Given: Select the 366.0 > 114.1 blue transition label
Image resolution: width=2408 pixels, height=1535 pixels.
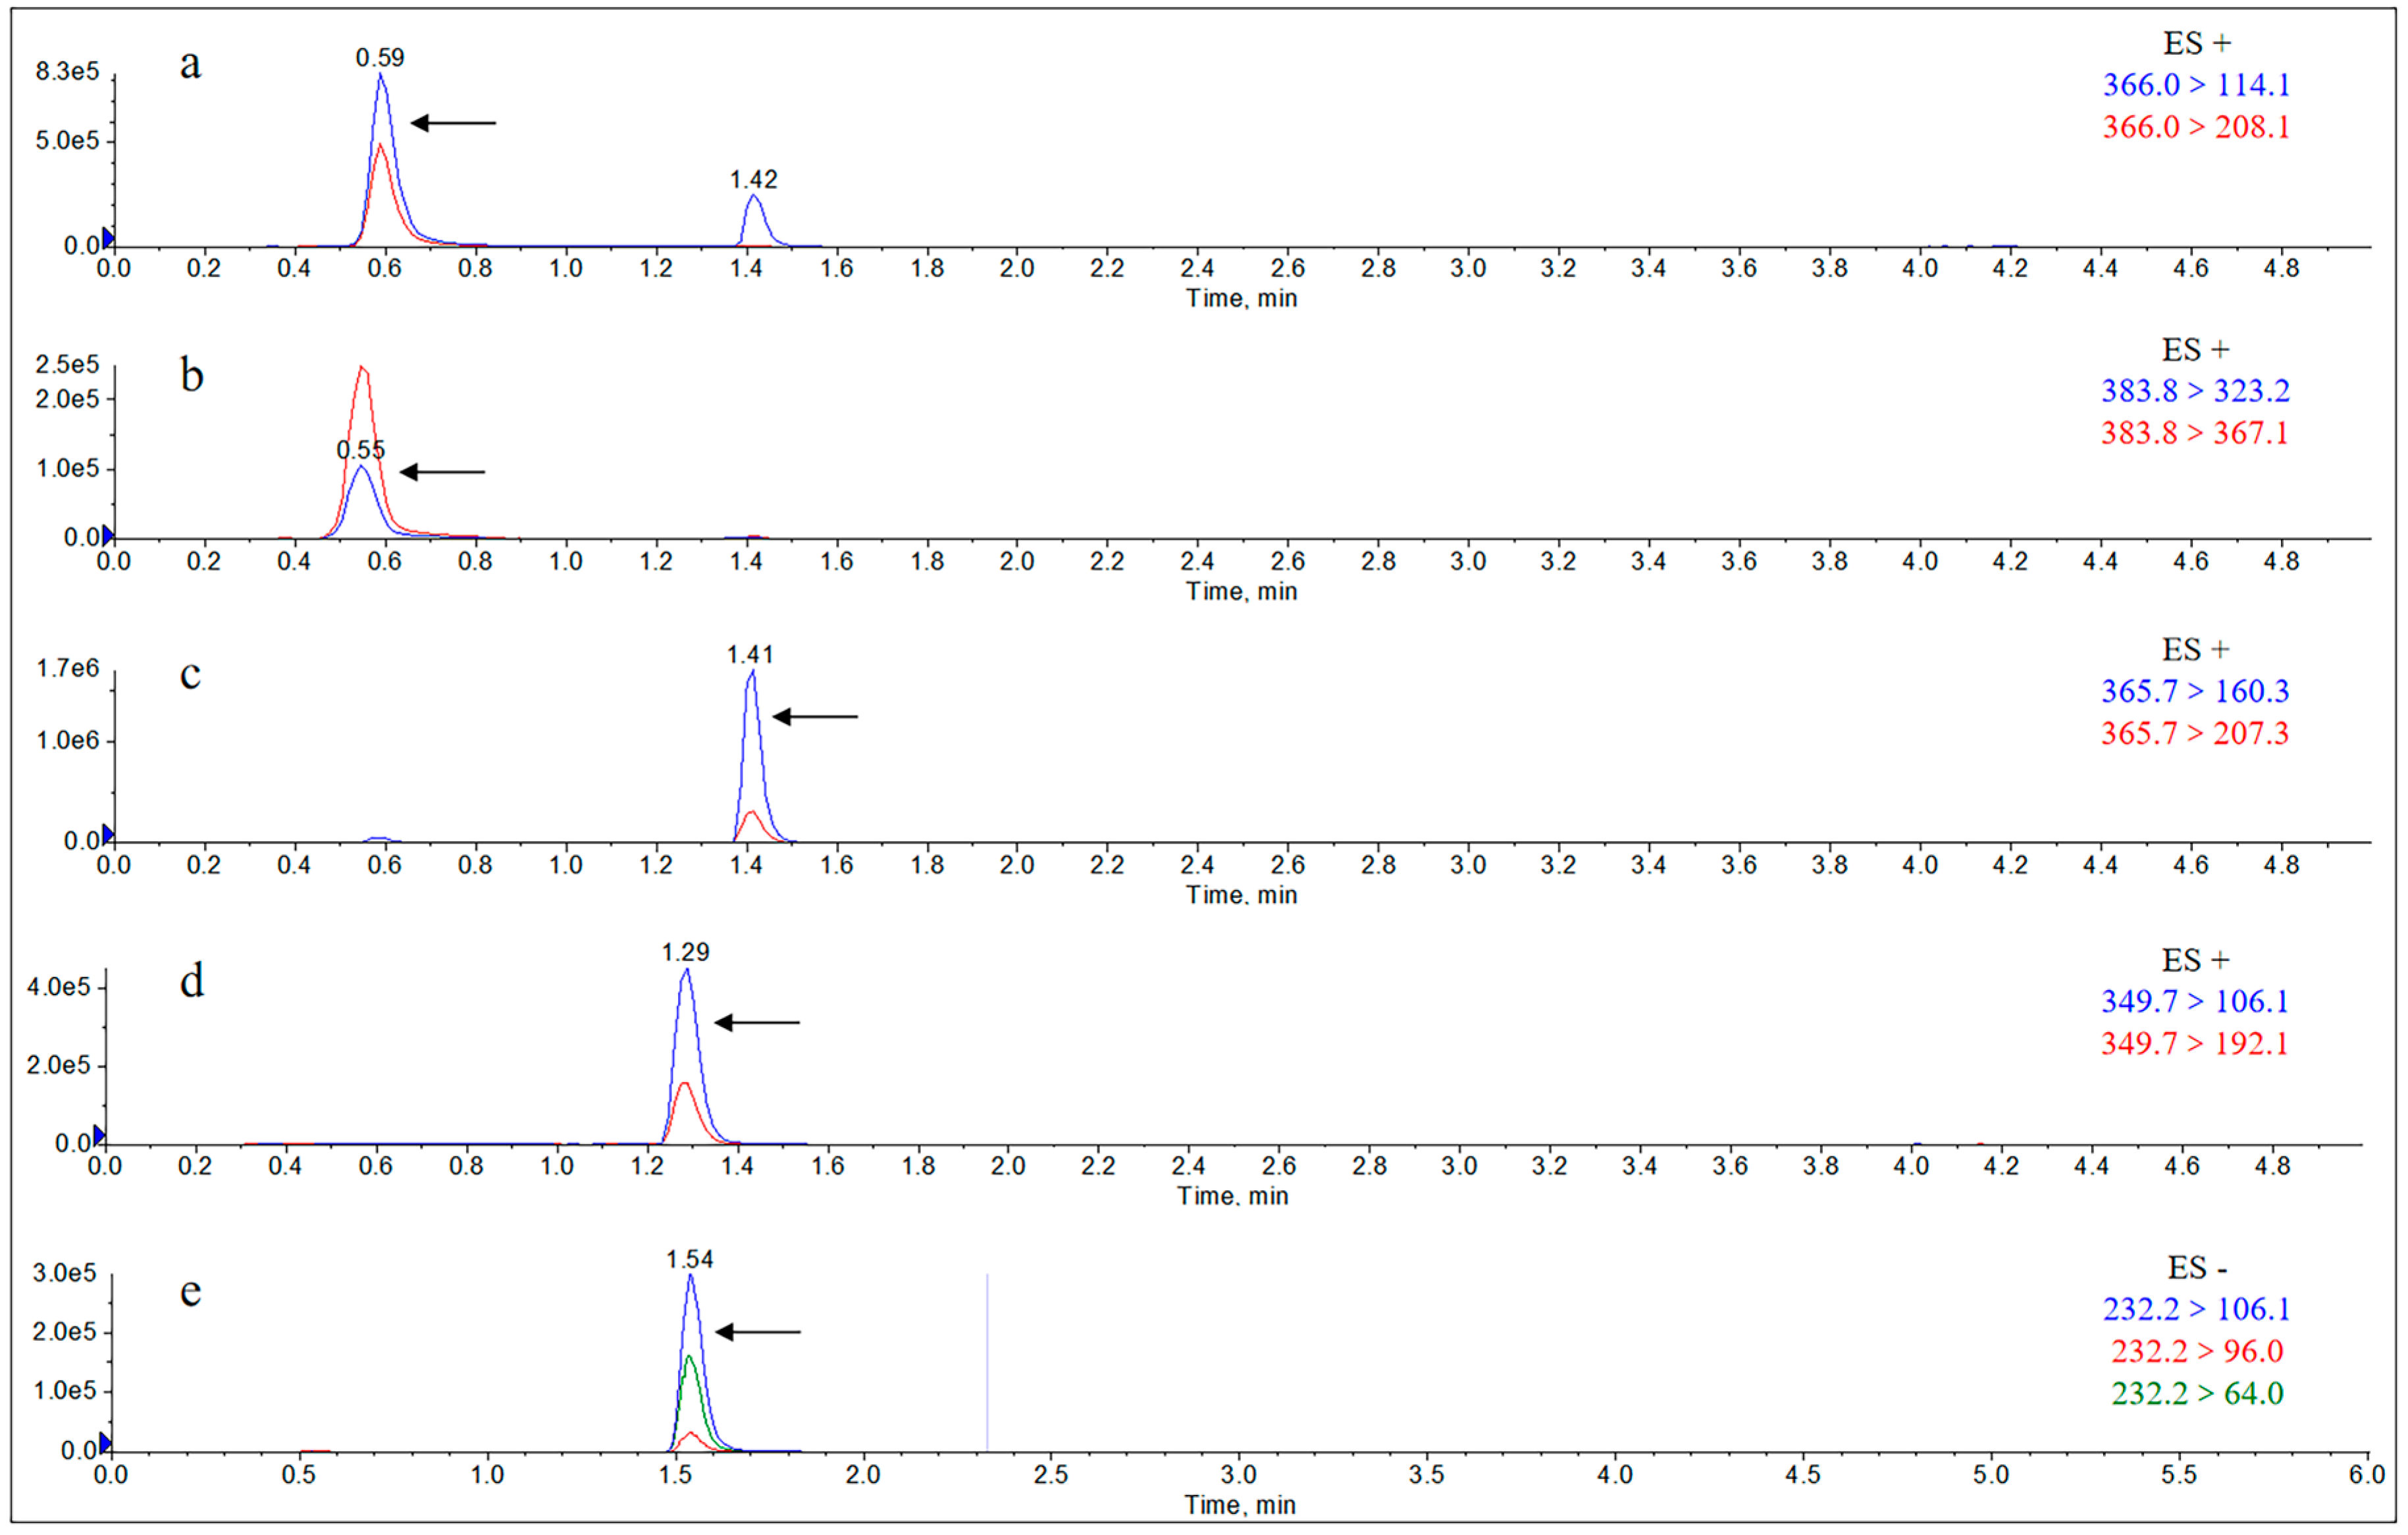Looking at the screenshot, I should pos(2196,85).
